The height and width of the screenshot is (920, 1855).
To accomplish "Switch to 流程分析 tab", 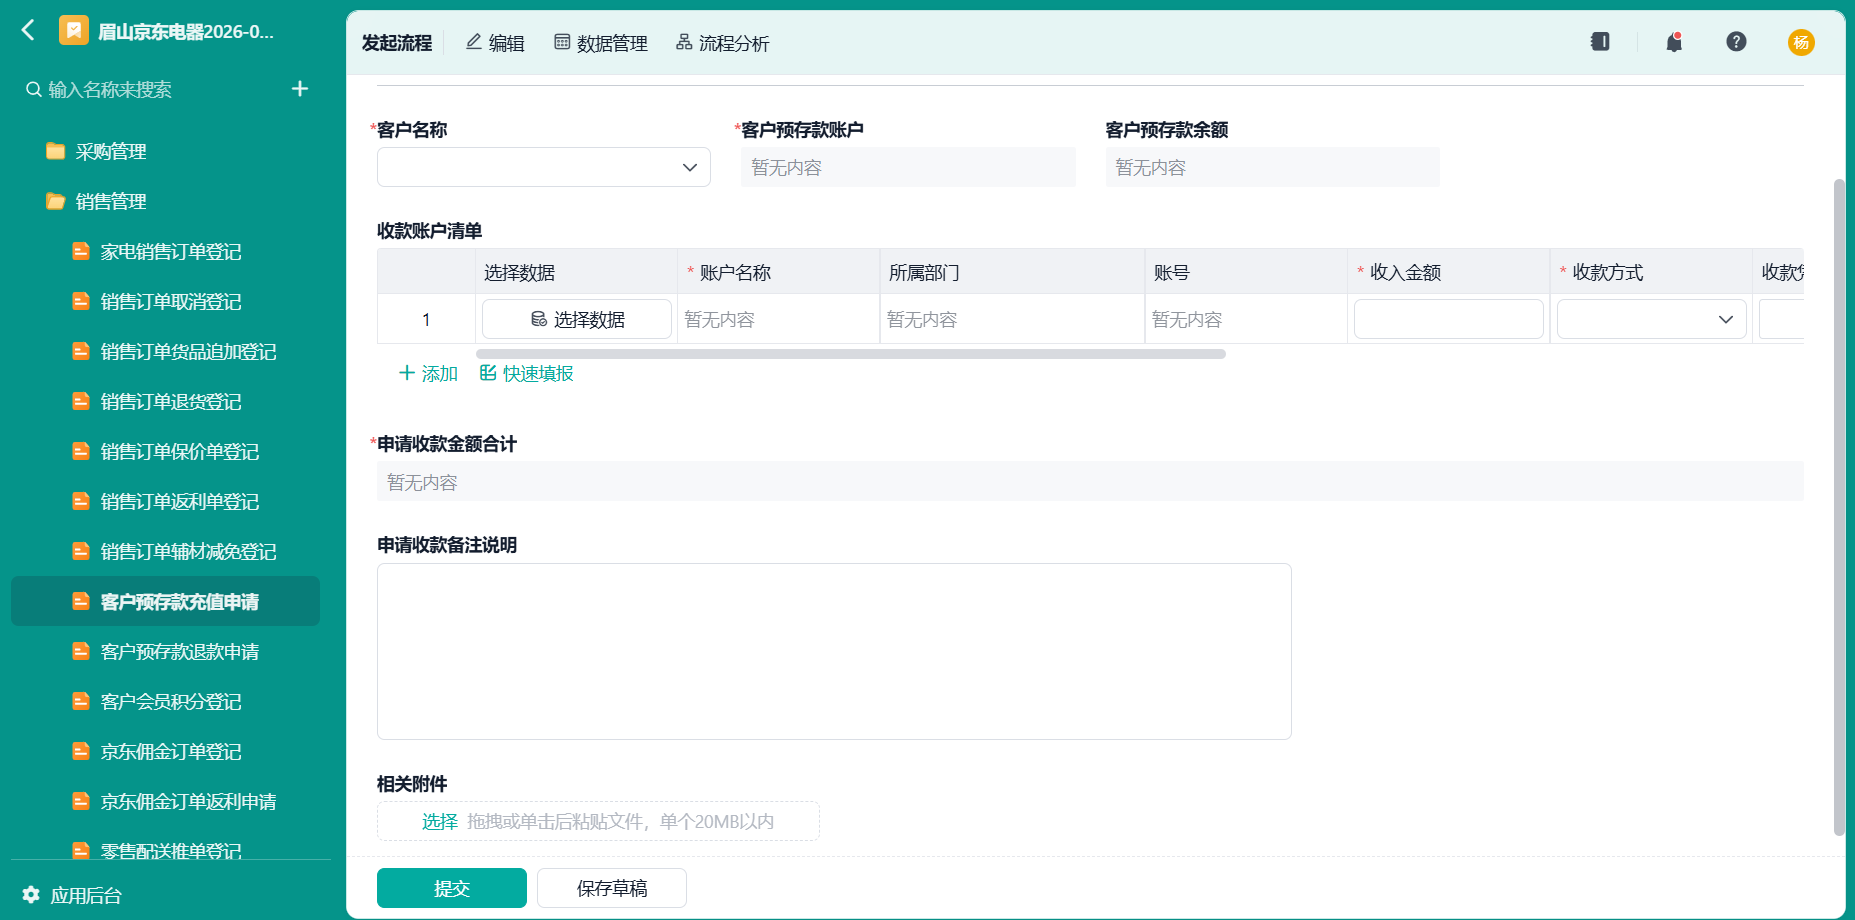I will click(722, 43).
